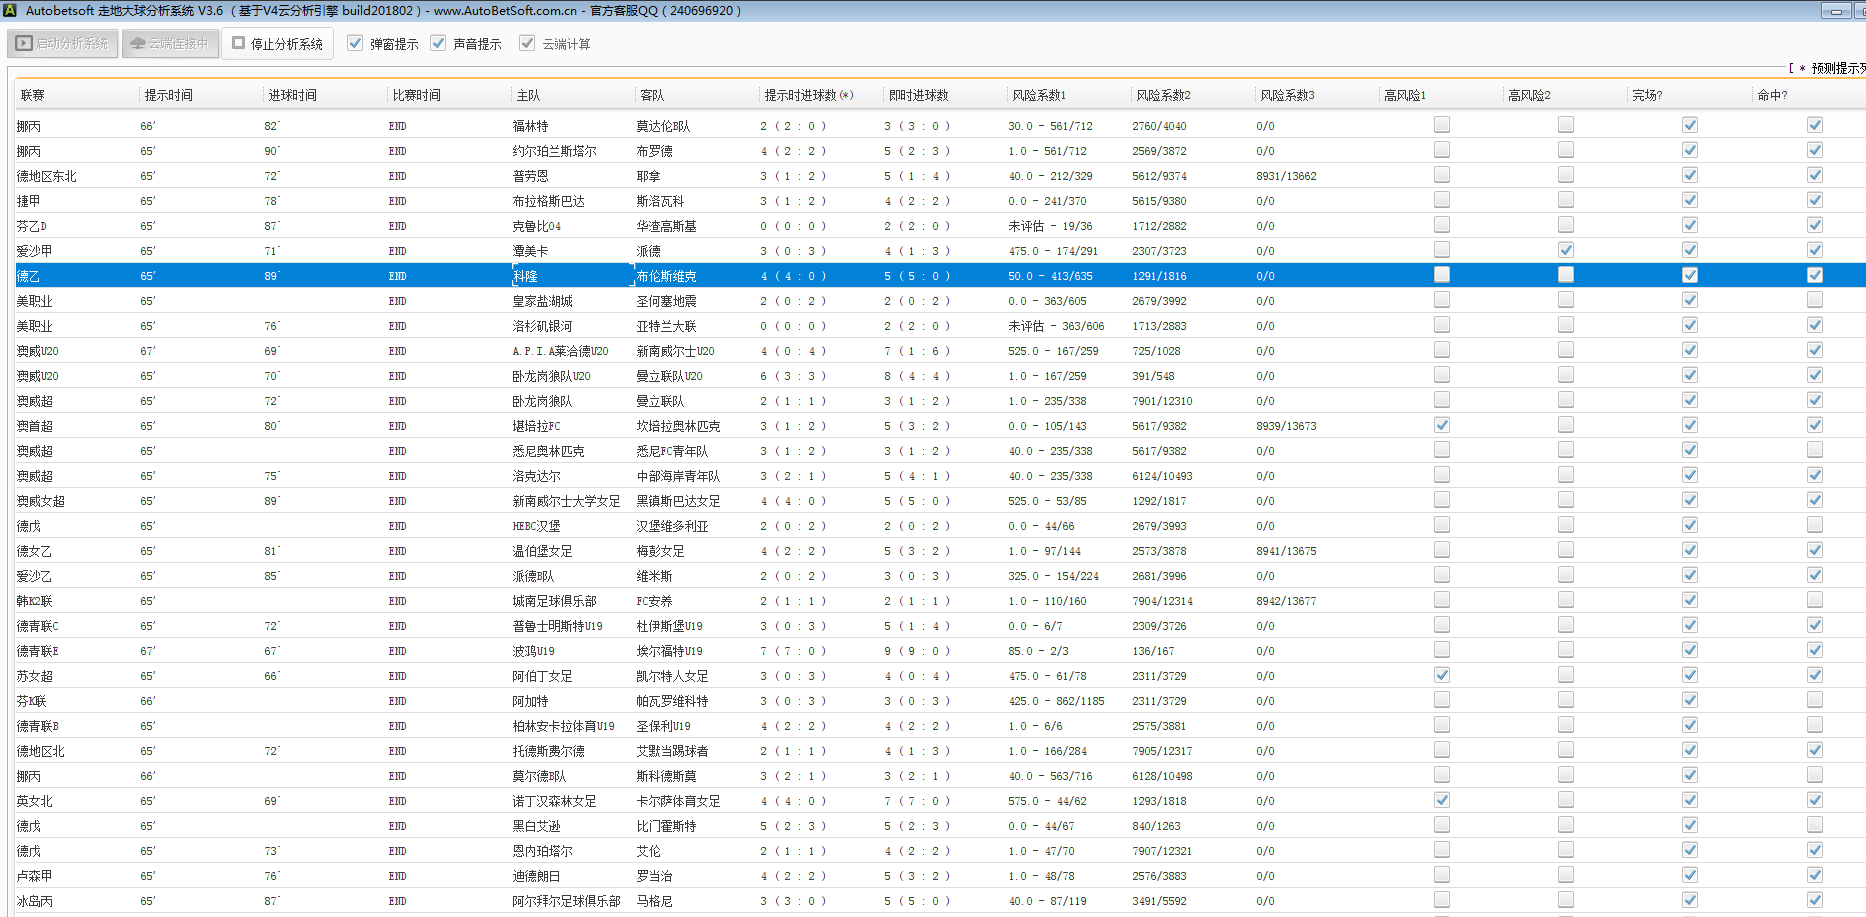Toggle the 云端计算 checkbox

[527, 43]
